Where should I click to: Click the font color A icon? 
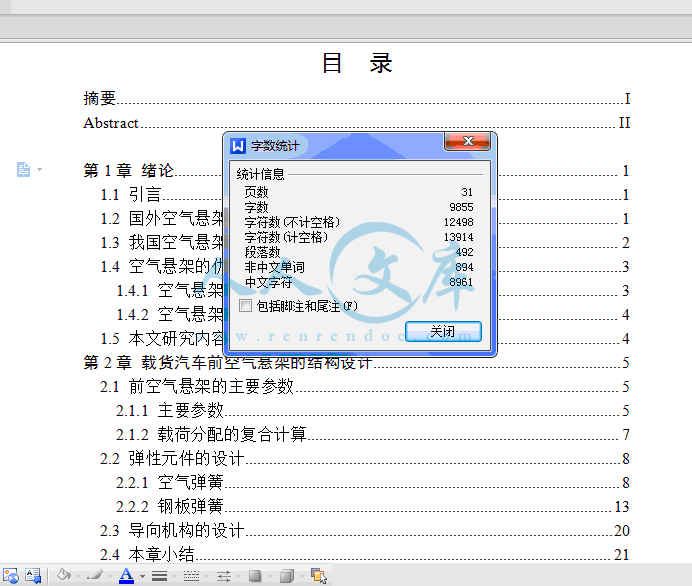point(126,576)
